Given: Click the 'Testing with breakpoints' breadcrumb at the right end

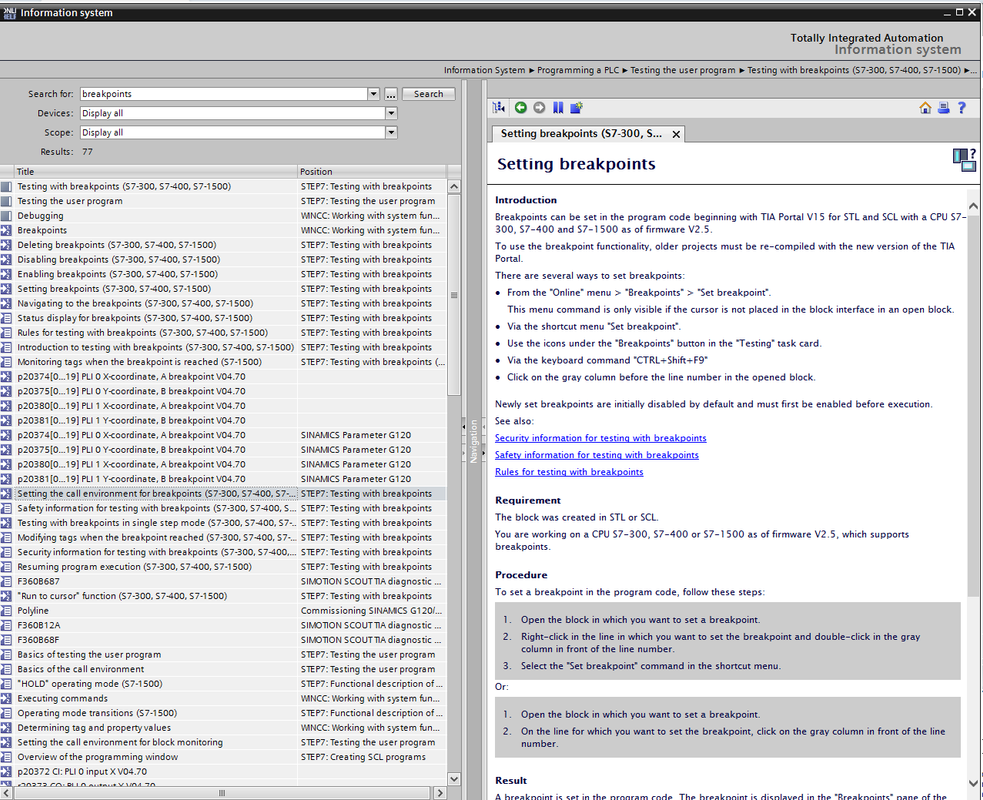Looking at the screenshot, I should click(x=854, y=70).
